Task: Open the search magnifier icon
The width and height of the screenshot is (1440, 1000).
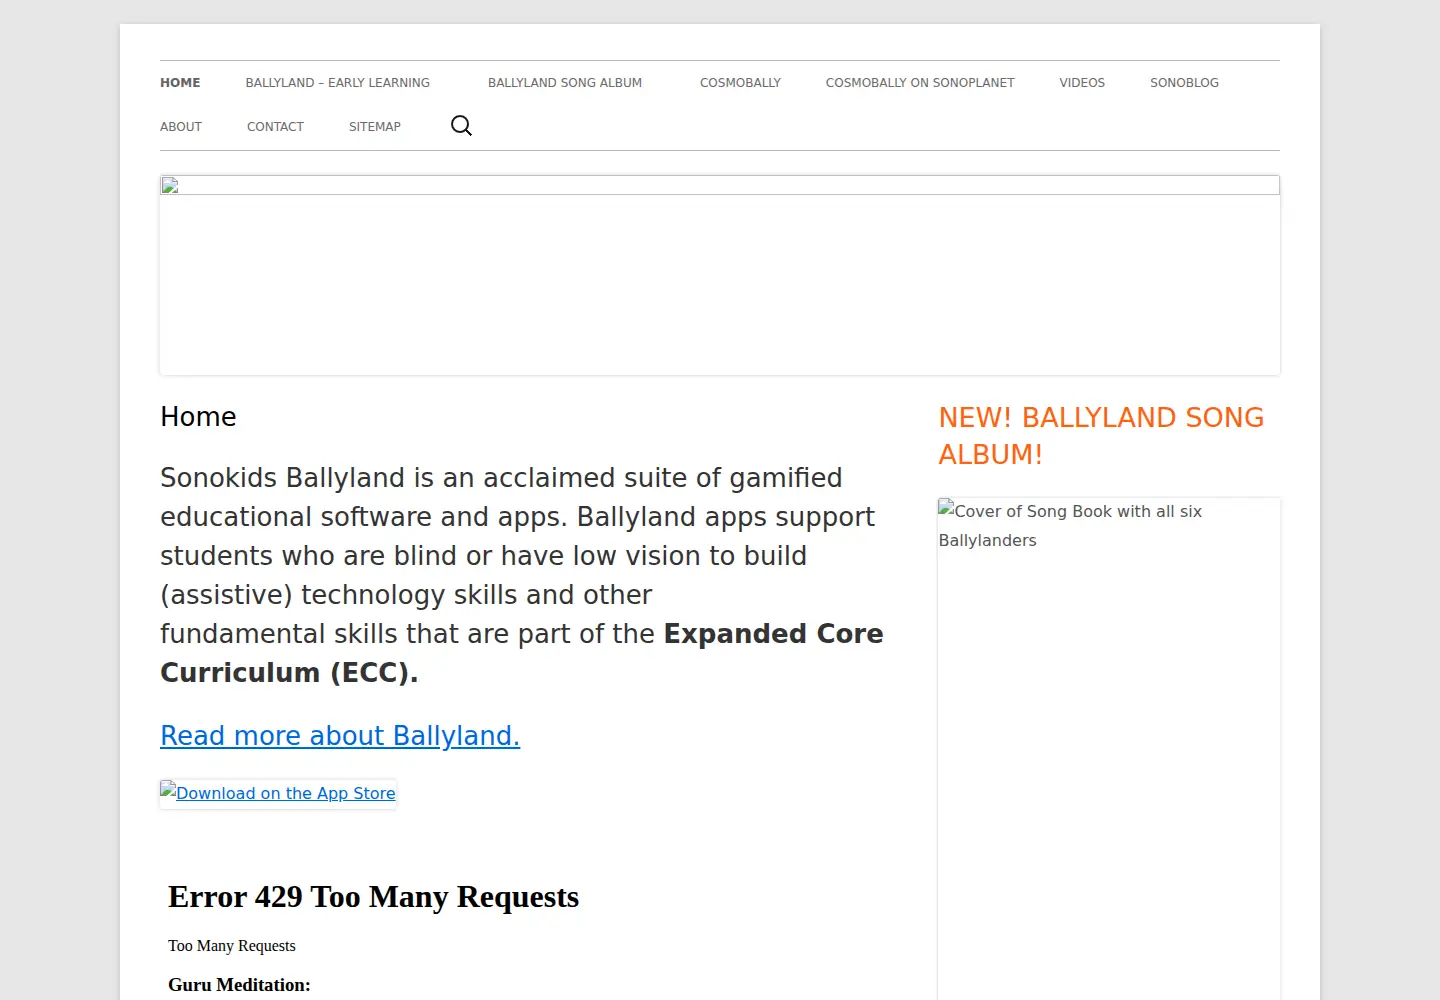Action: [461, 126]
